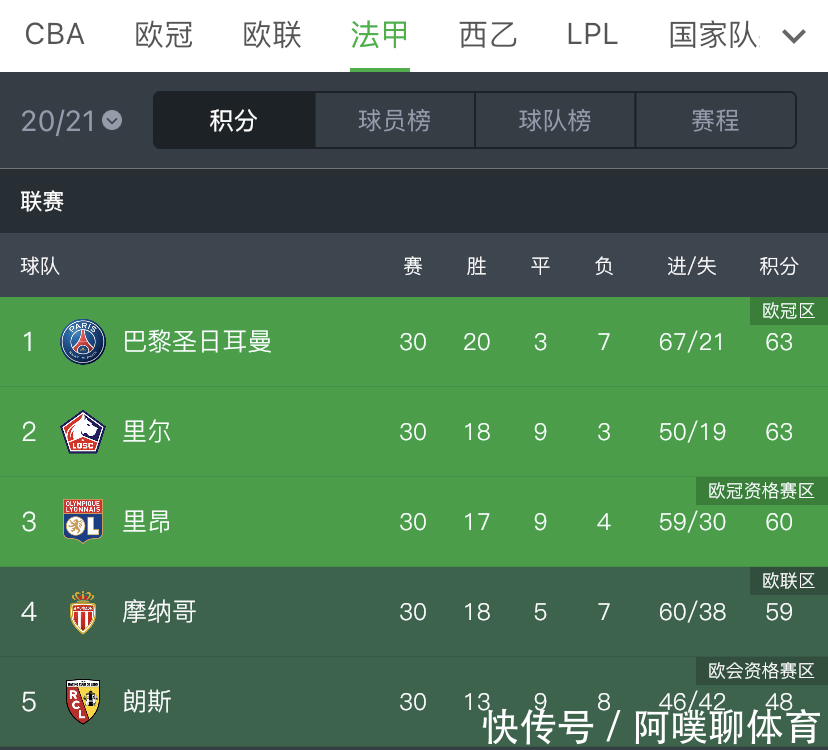Open the 欧联 league tab
Viewport: 828px width, 750px height.
pyautogui.click(x=272, y=35)
